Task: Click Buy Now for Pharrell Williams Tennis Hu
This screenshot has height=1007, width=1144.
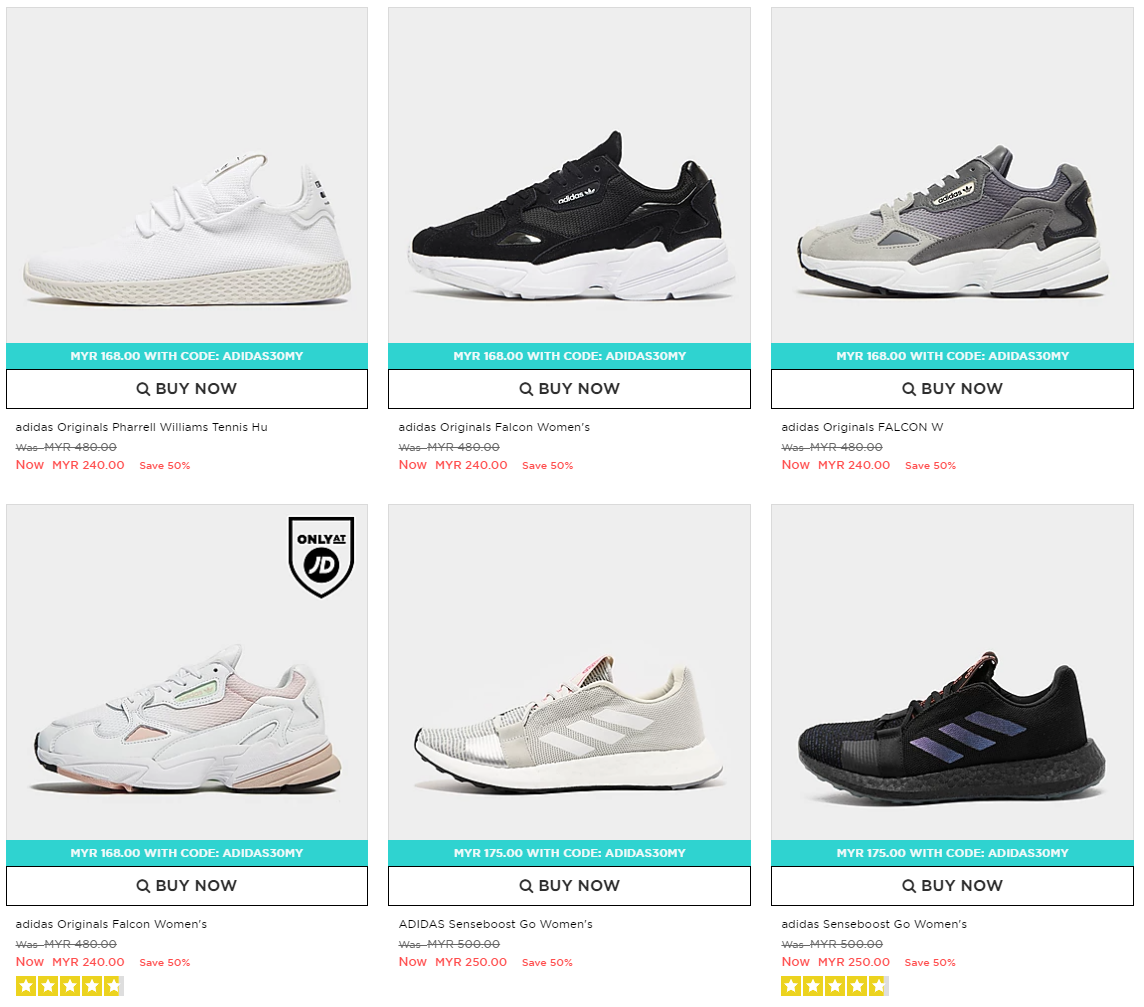Action: 187,389
